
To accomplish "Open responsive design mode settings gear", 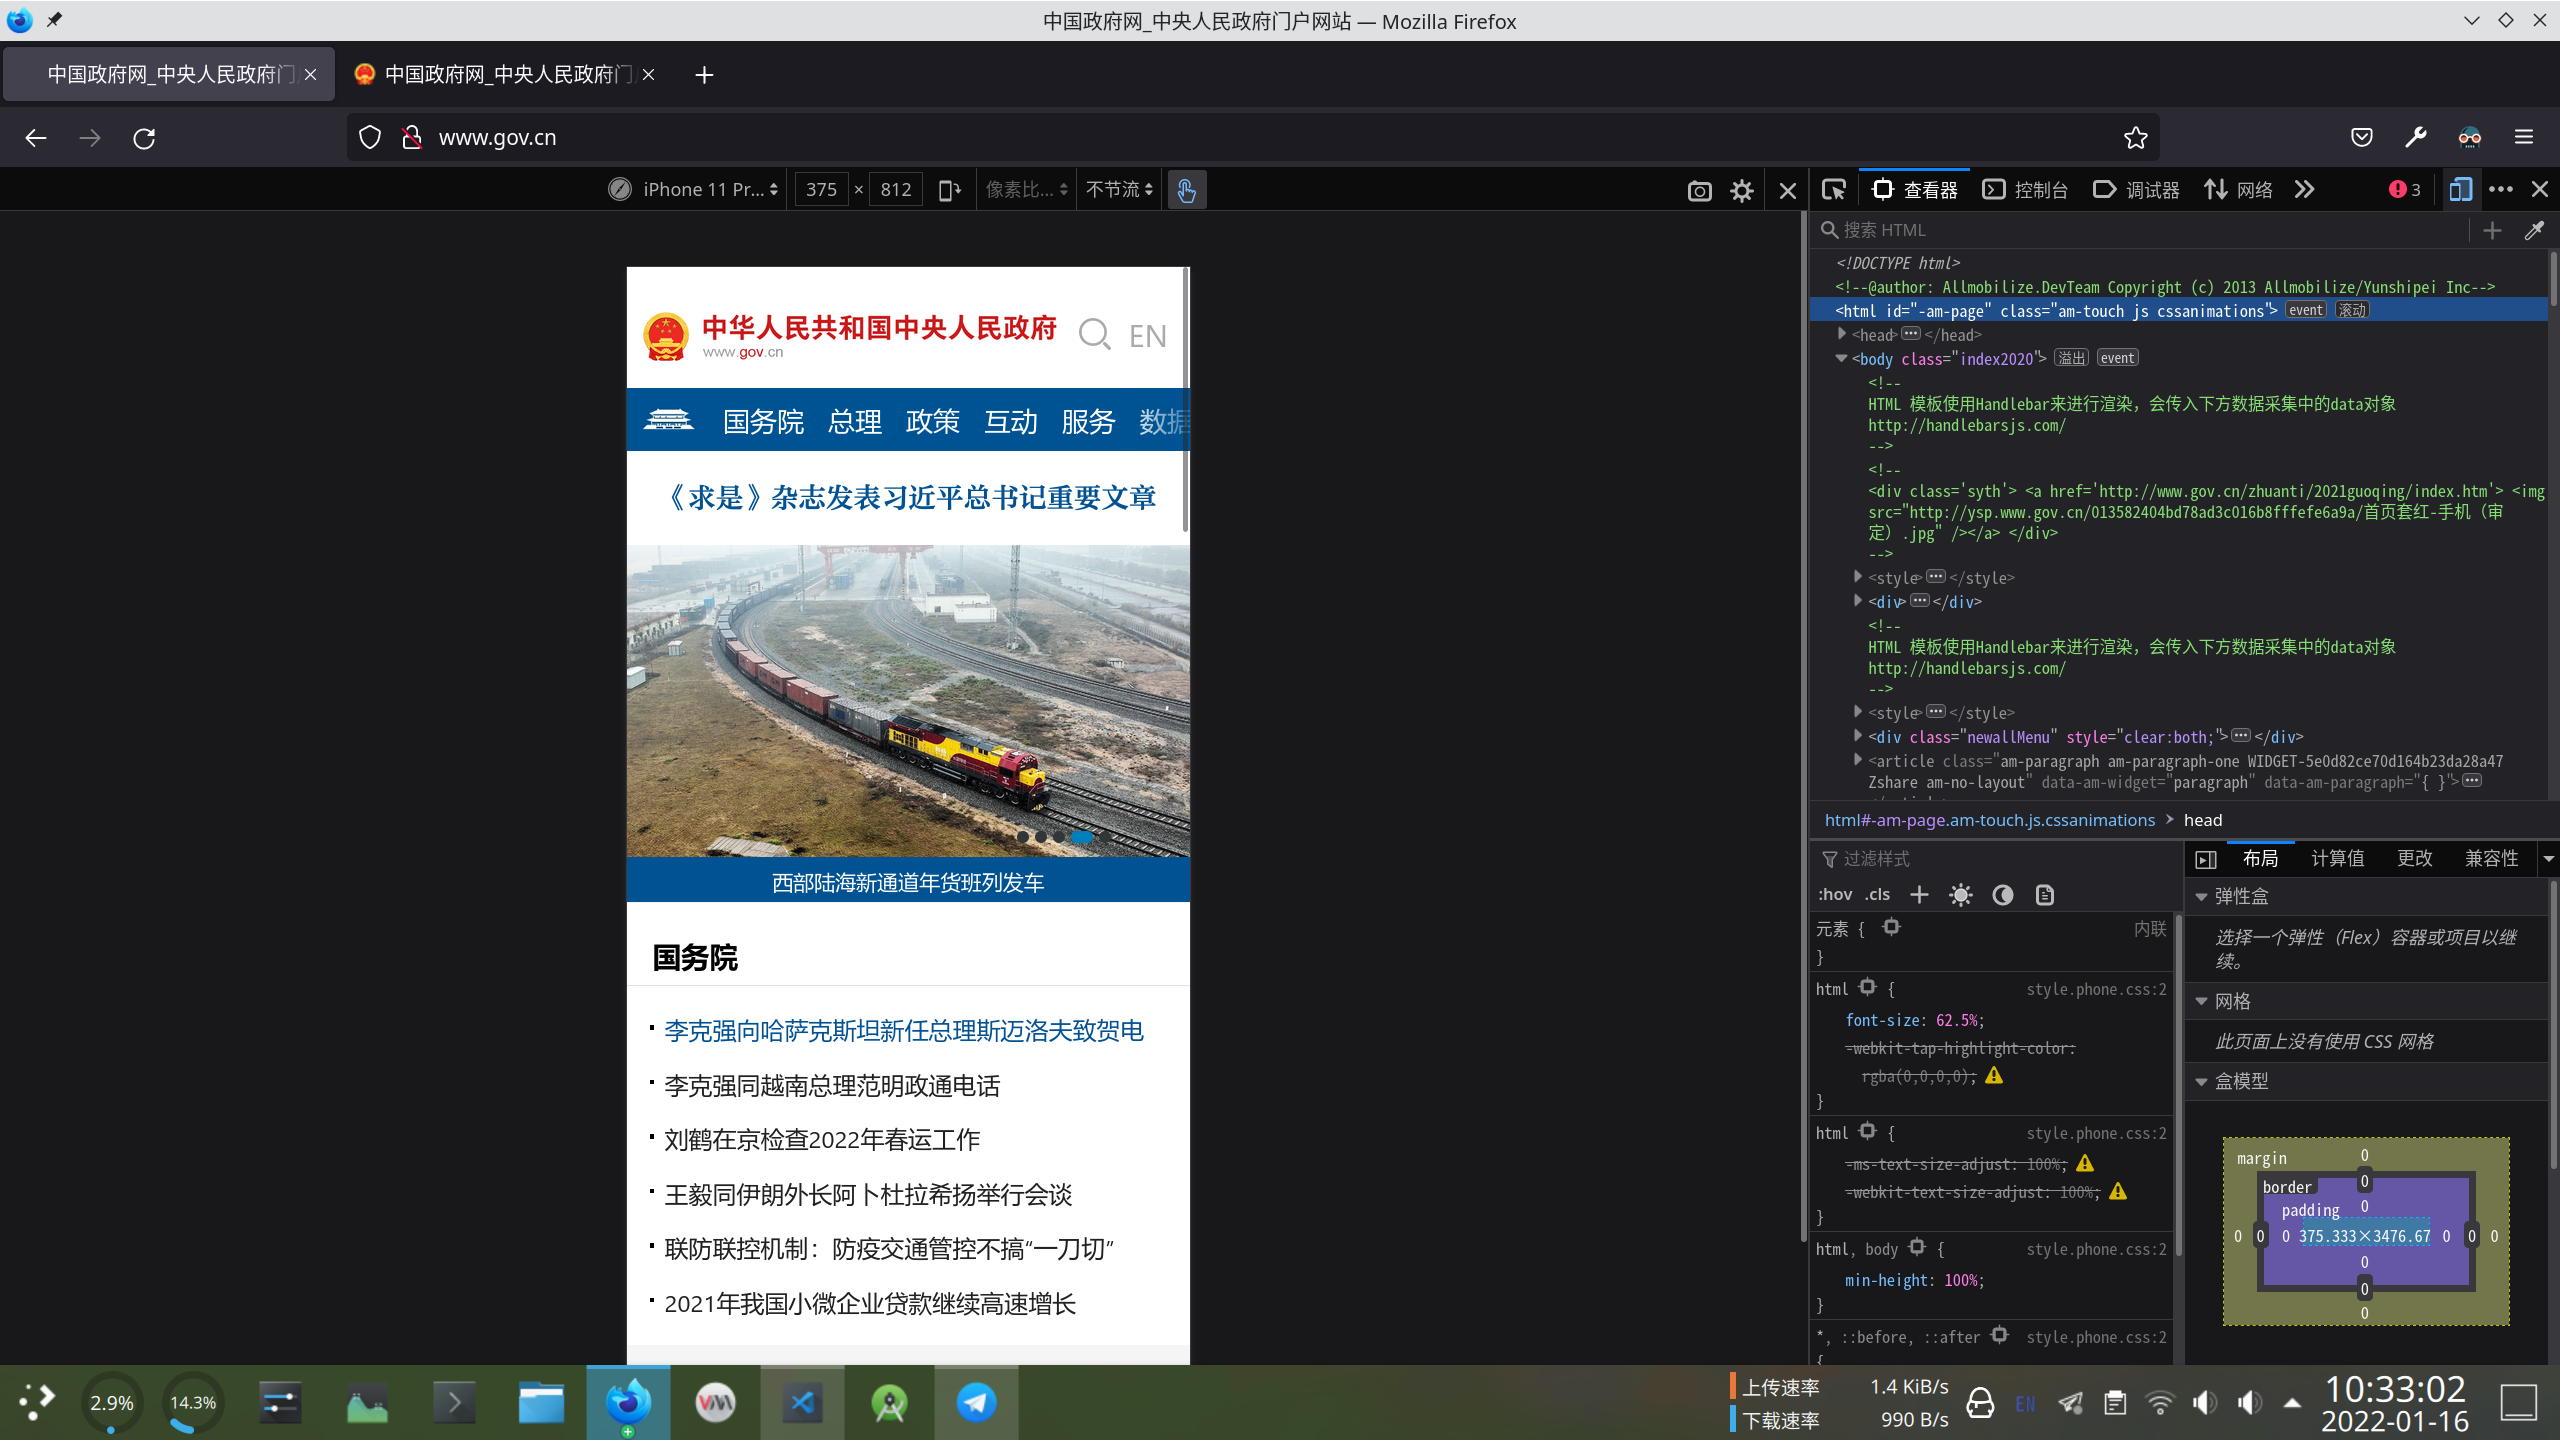I will [1742, 190].
